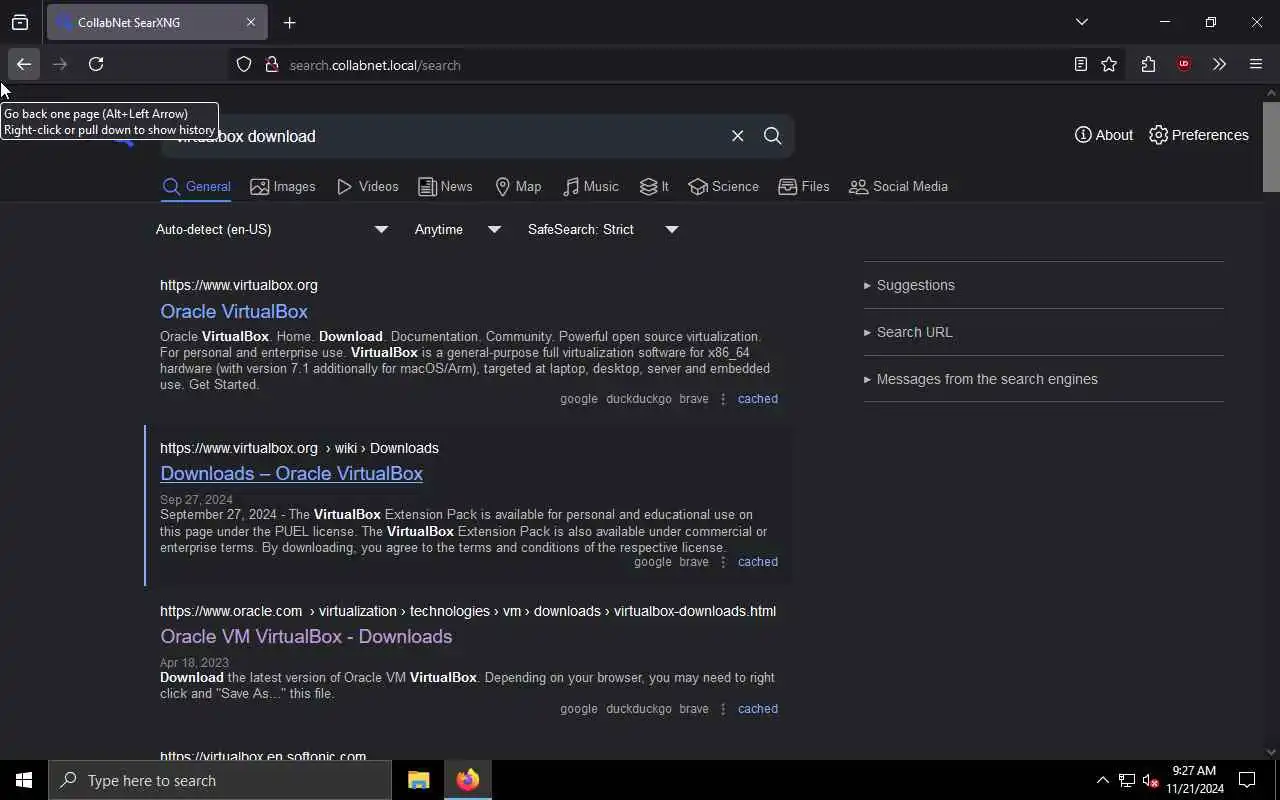1280x800 pixels.
Task: Open language dropdown Auto-detect (en-US)
Action: pos(272,230)
